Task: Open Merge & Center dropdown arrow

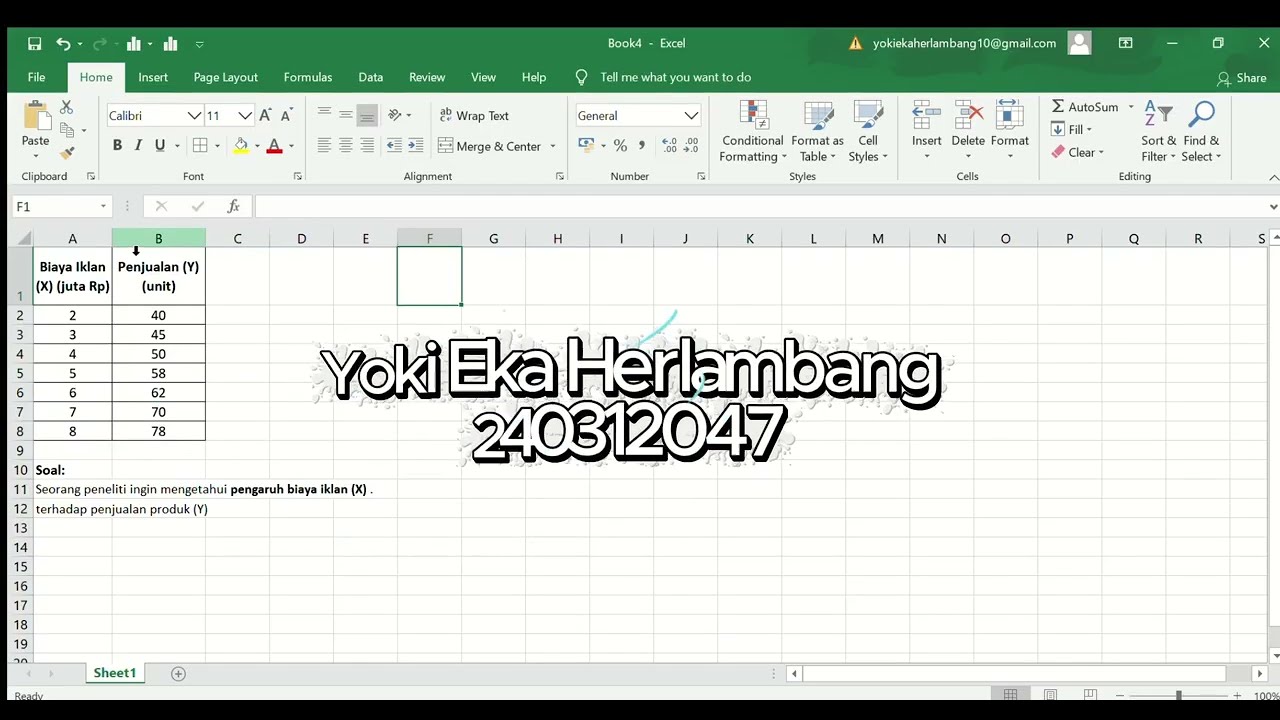Action: tap(553, 146)
